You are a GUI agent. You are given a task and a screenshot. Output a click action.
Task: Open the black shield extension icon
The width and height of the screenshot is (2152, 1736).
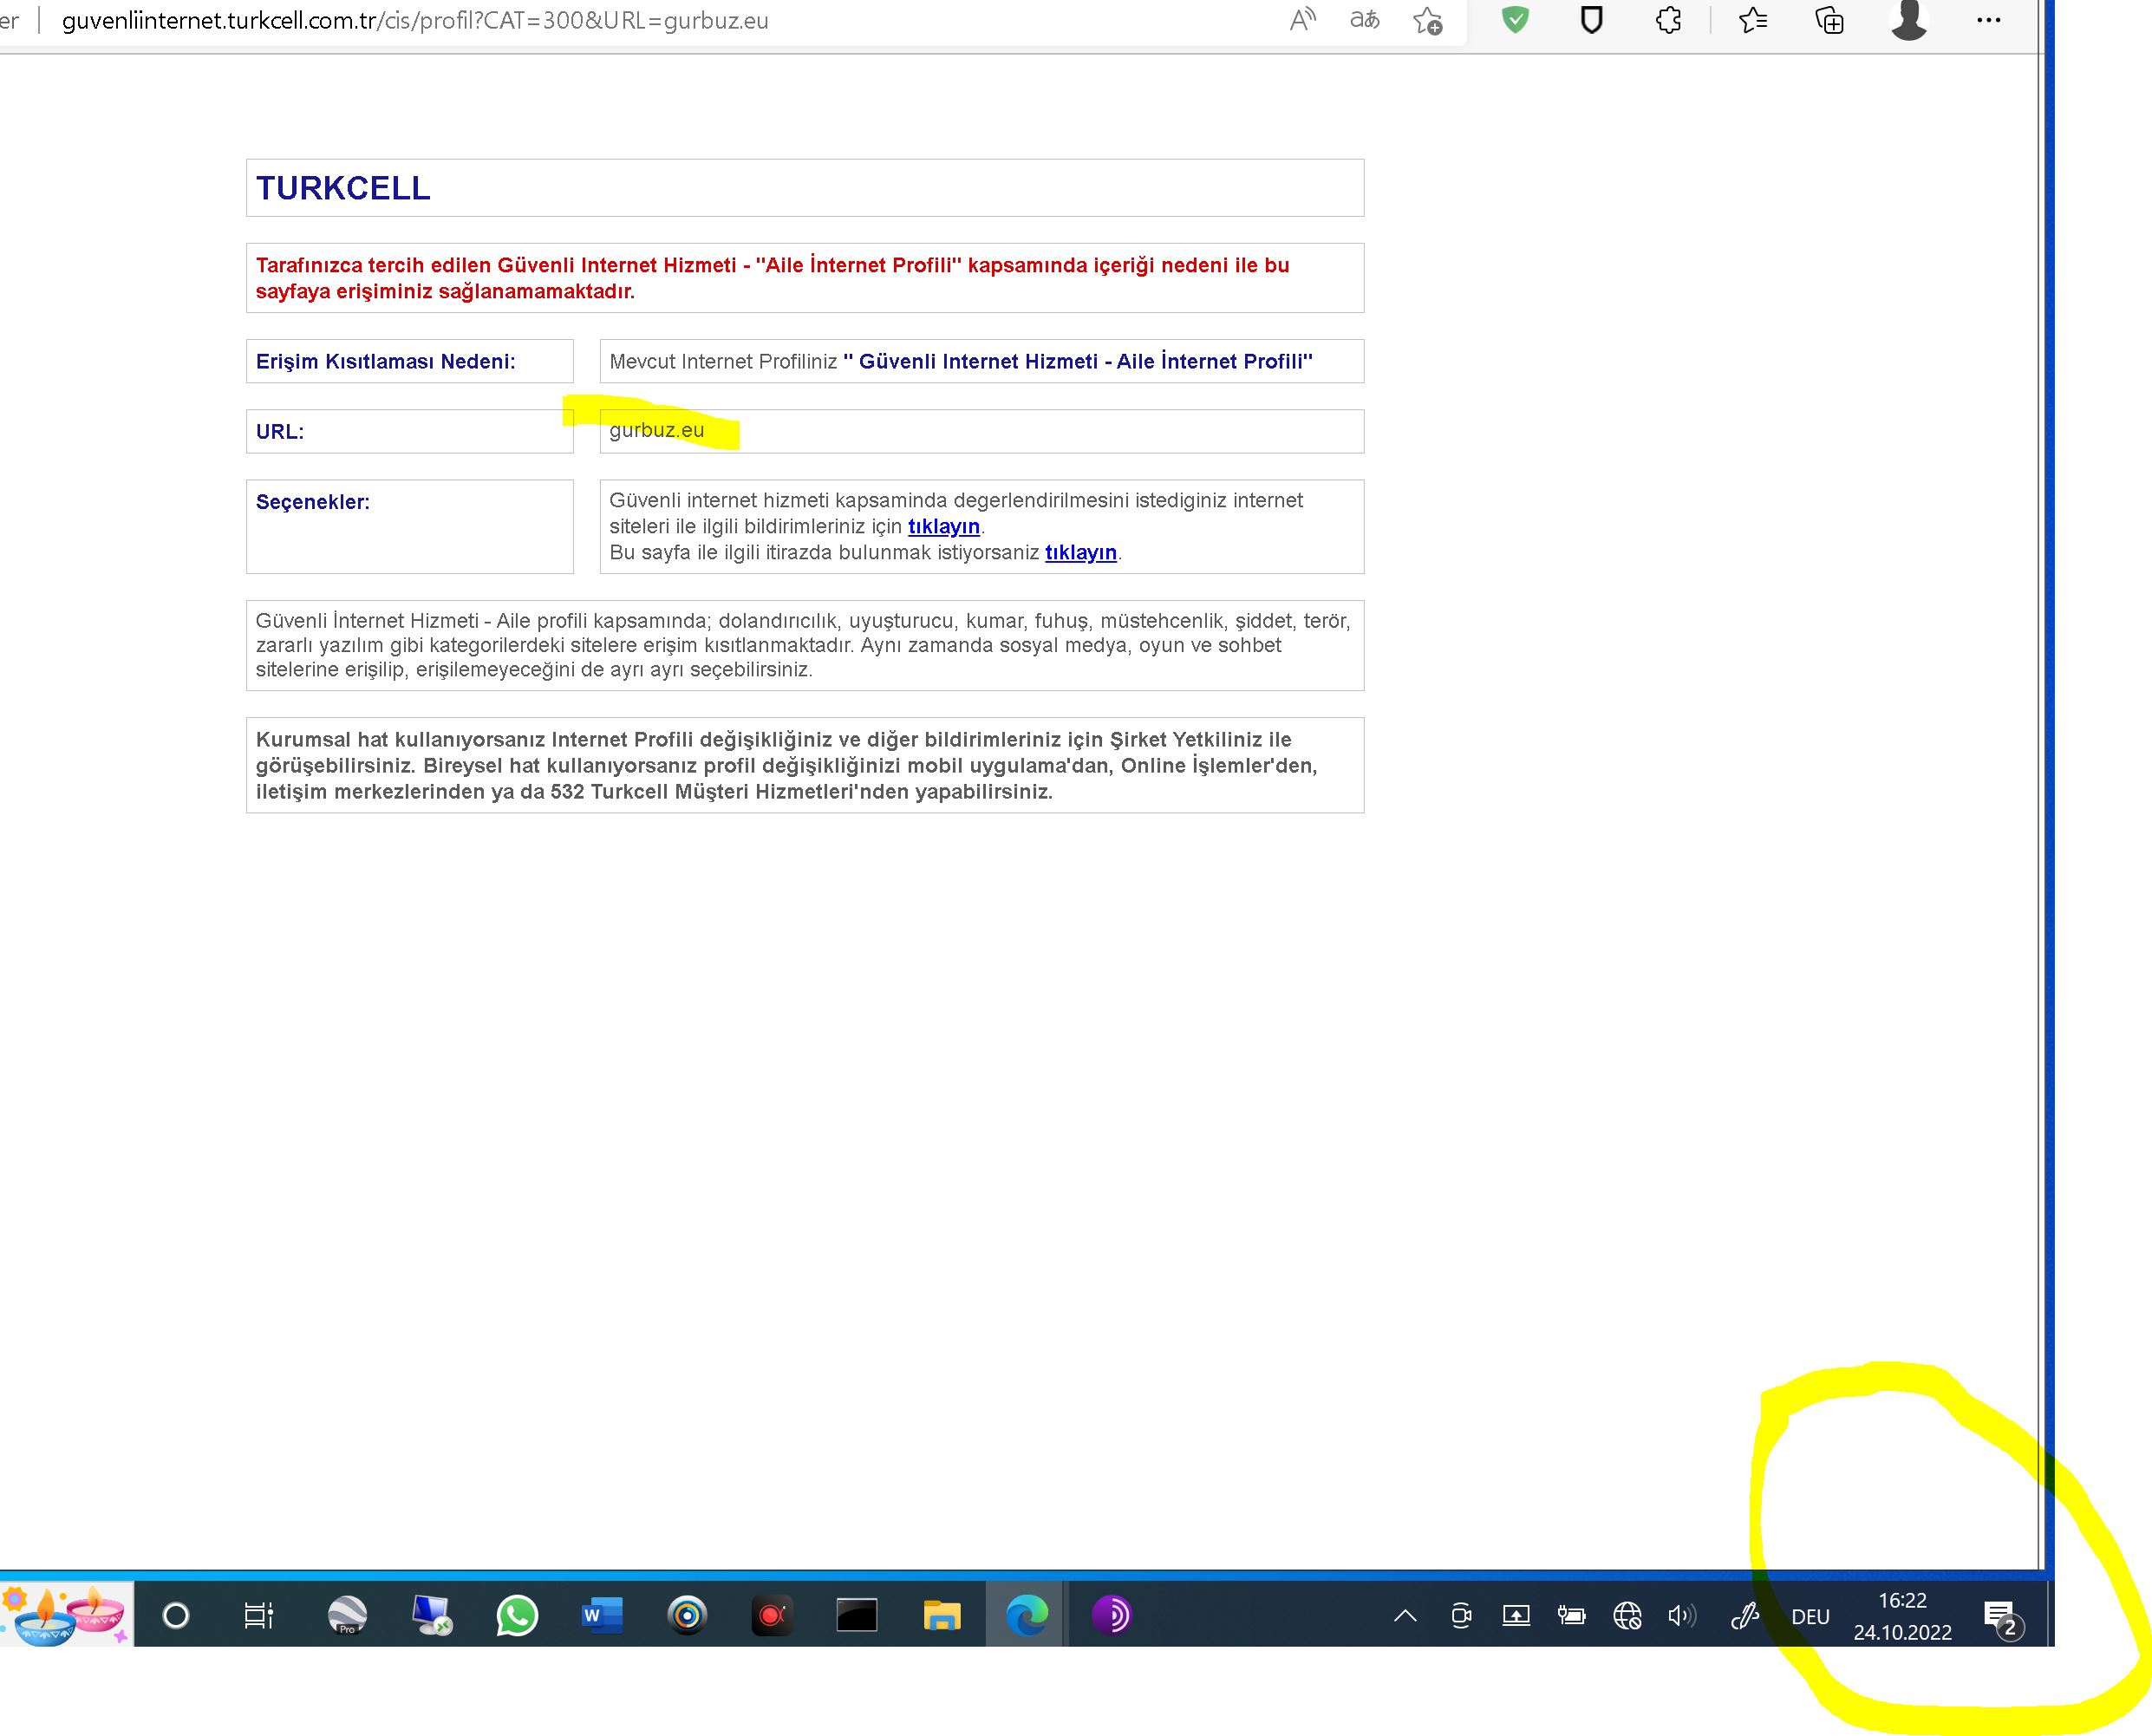tap(1591, 20)
